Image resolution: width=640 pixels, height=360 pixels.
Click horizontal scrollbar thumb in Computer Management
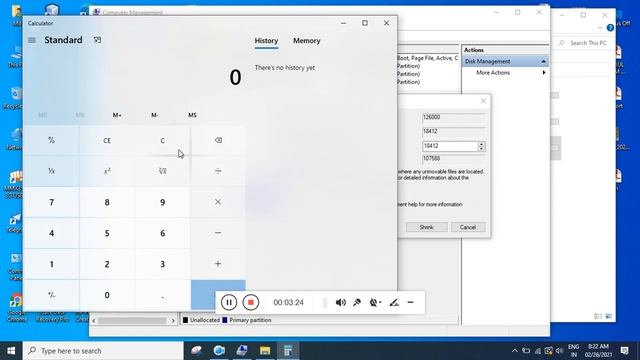click(x=132, y=320)
